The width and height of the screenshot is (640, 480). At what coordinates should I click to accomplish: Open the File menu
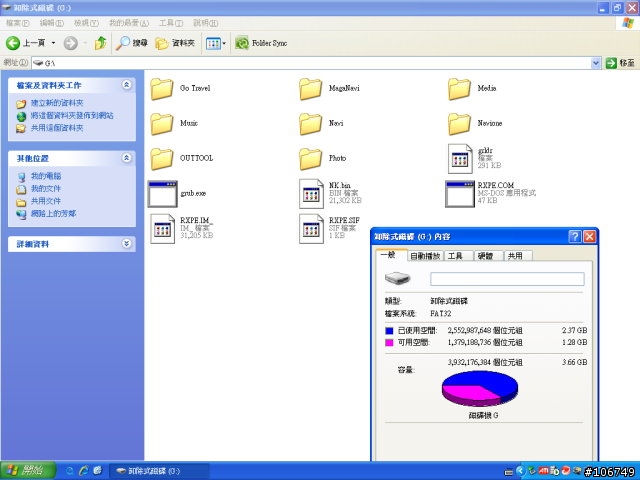[x=18, y=23]
